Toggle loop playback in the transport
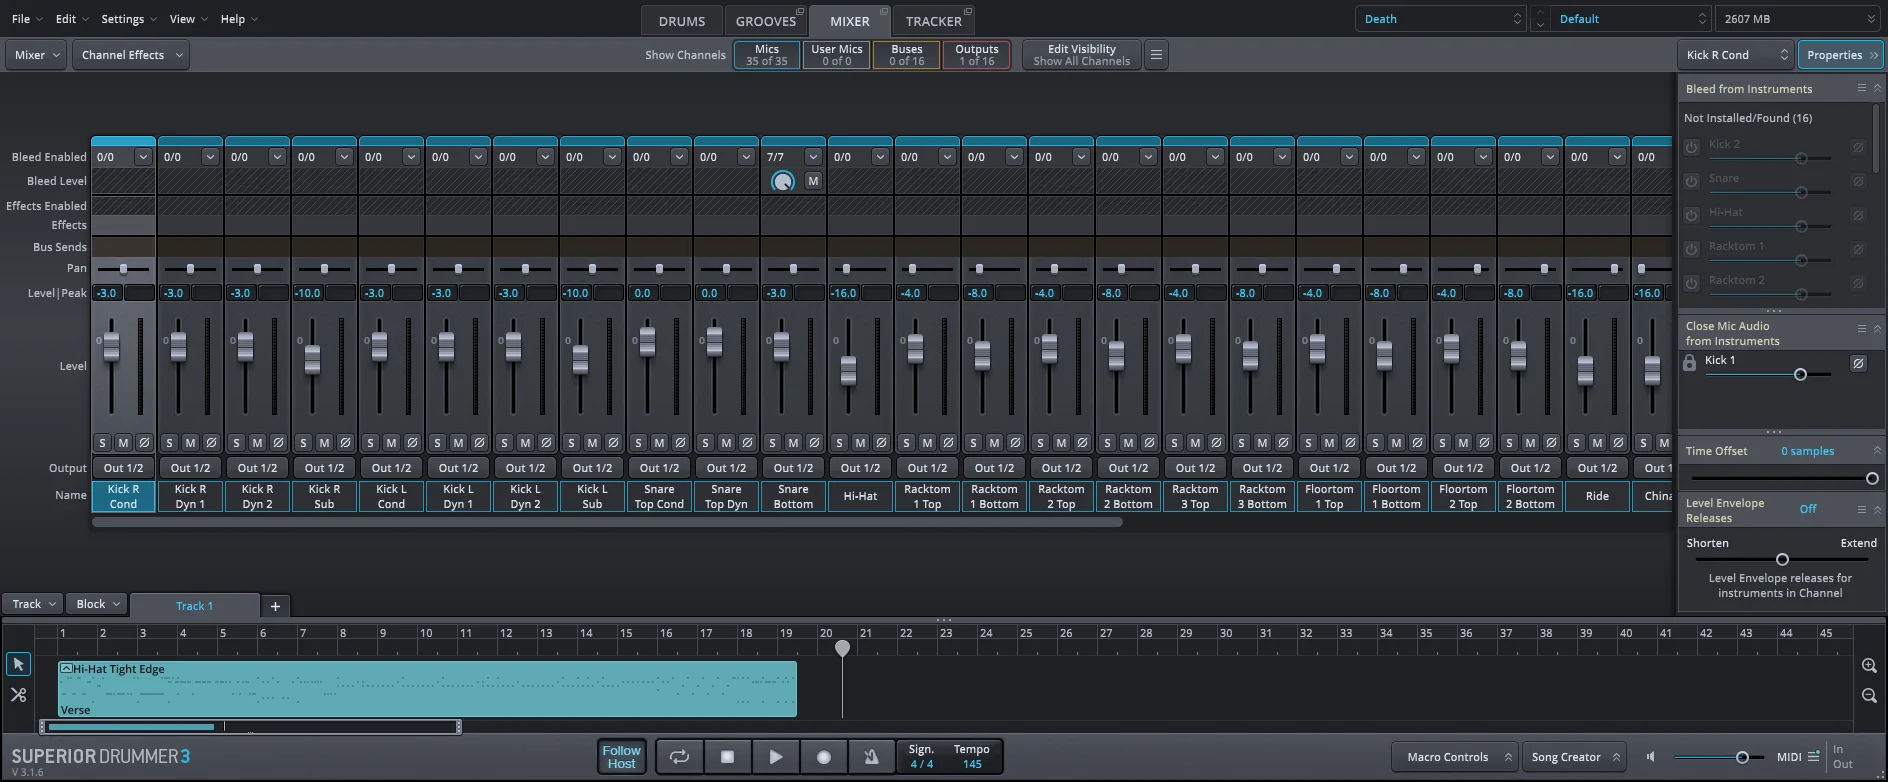Viewport: 1888px width, 782px height. 679,757
